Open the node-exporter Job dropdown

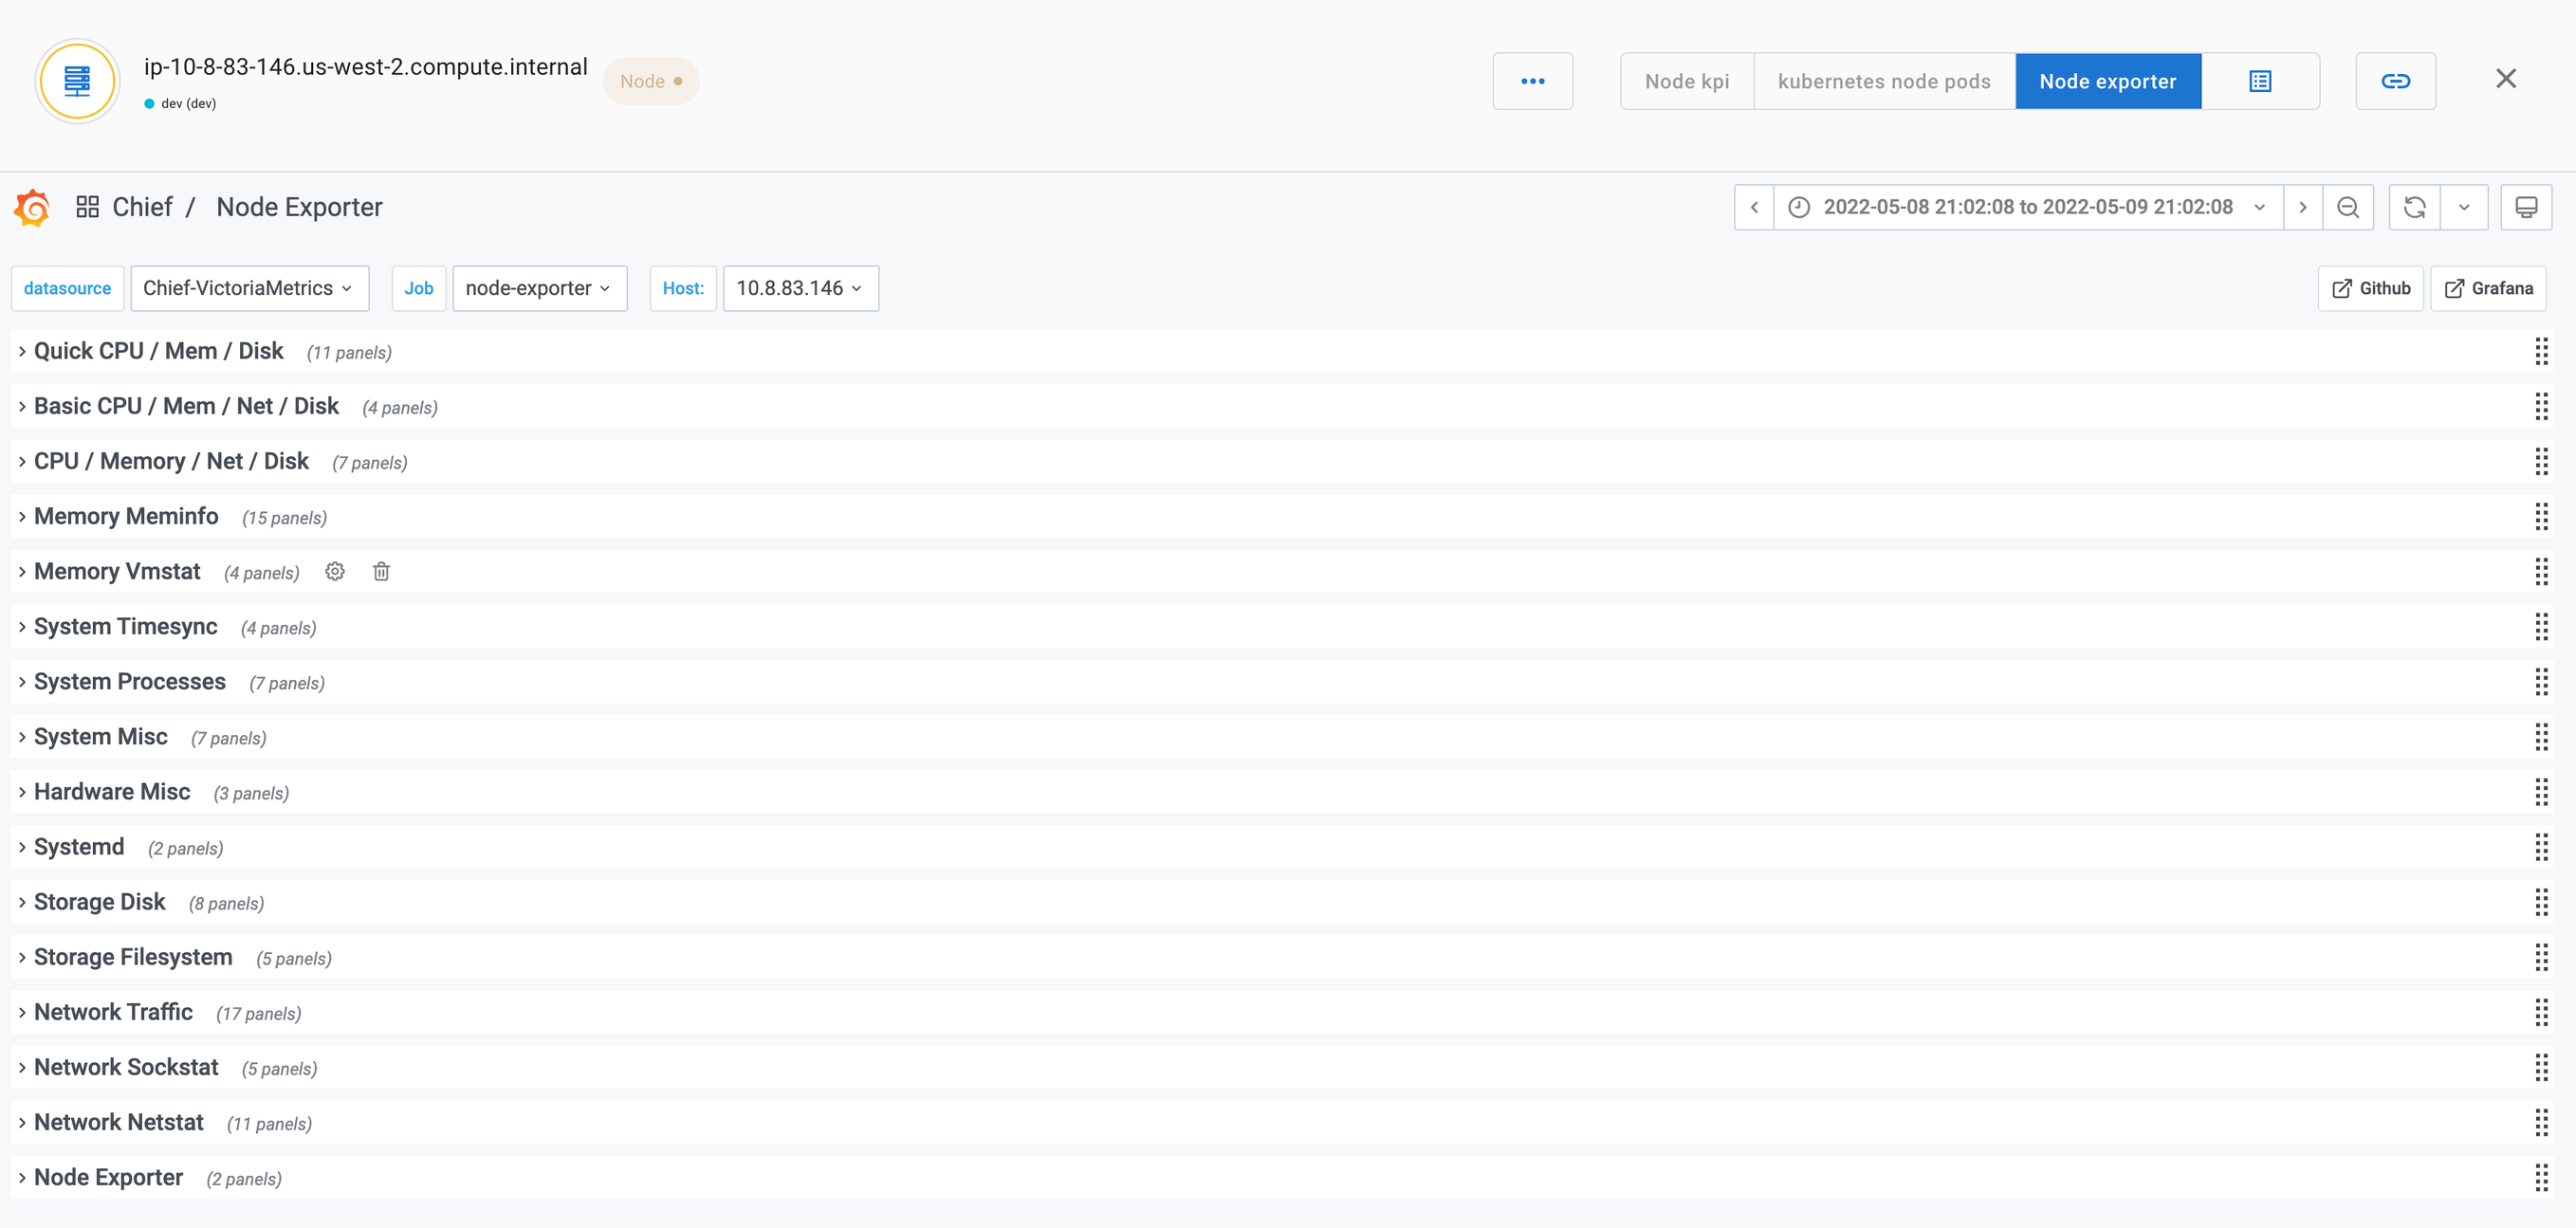[539, 288]
